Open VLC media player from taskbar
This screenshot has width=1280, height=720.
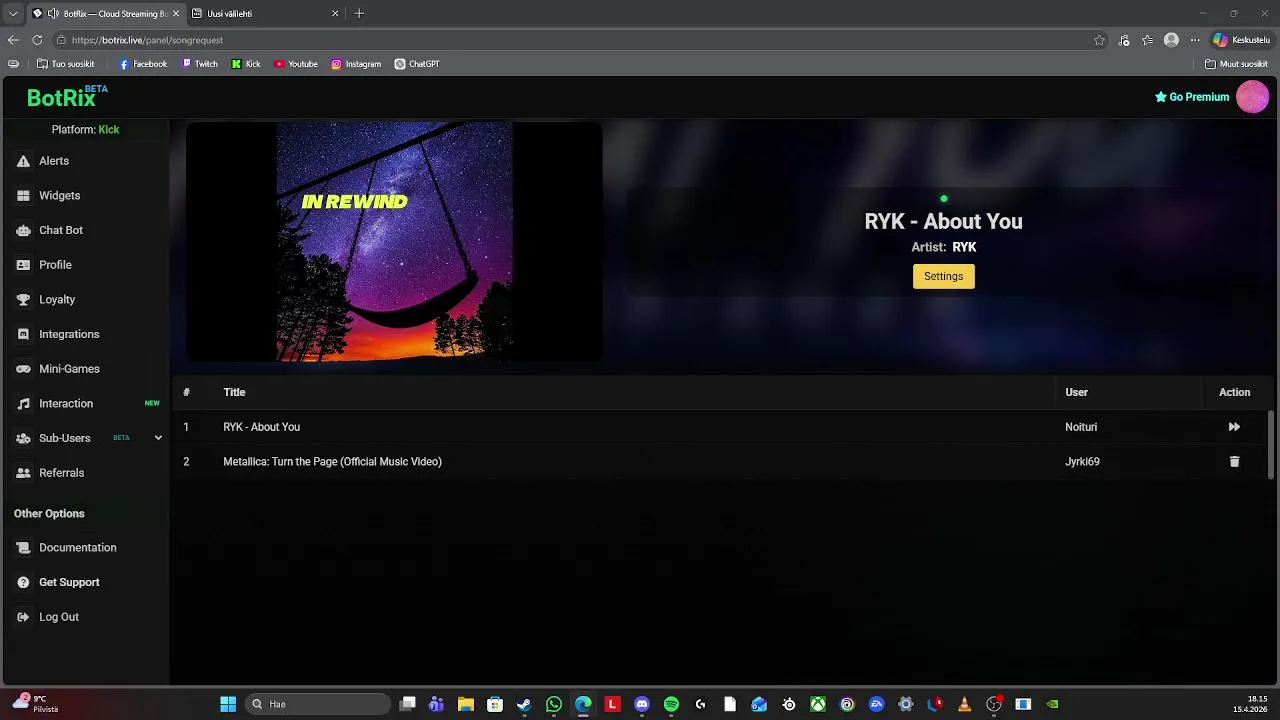point(964,705)
